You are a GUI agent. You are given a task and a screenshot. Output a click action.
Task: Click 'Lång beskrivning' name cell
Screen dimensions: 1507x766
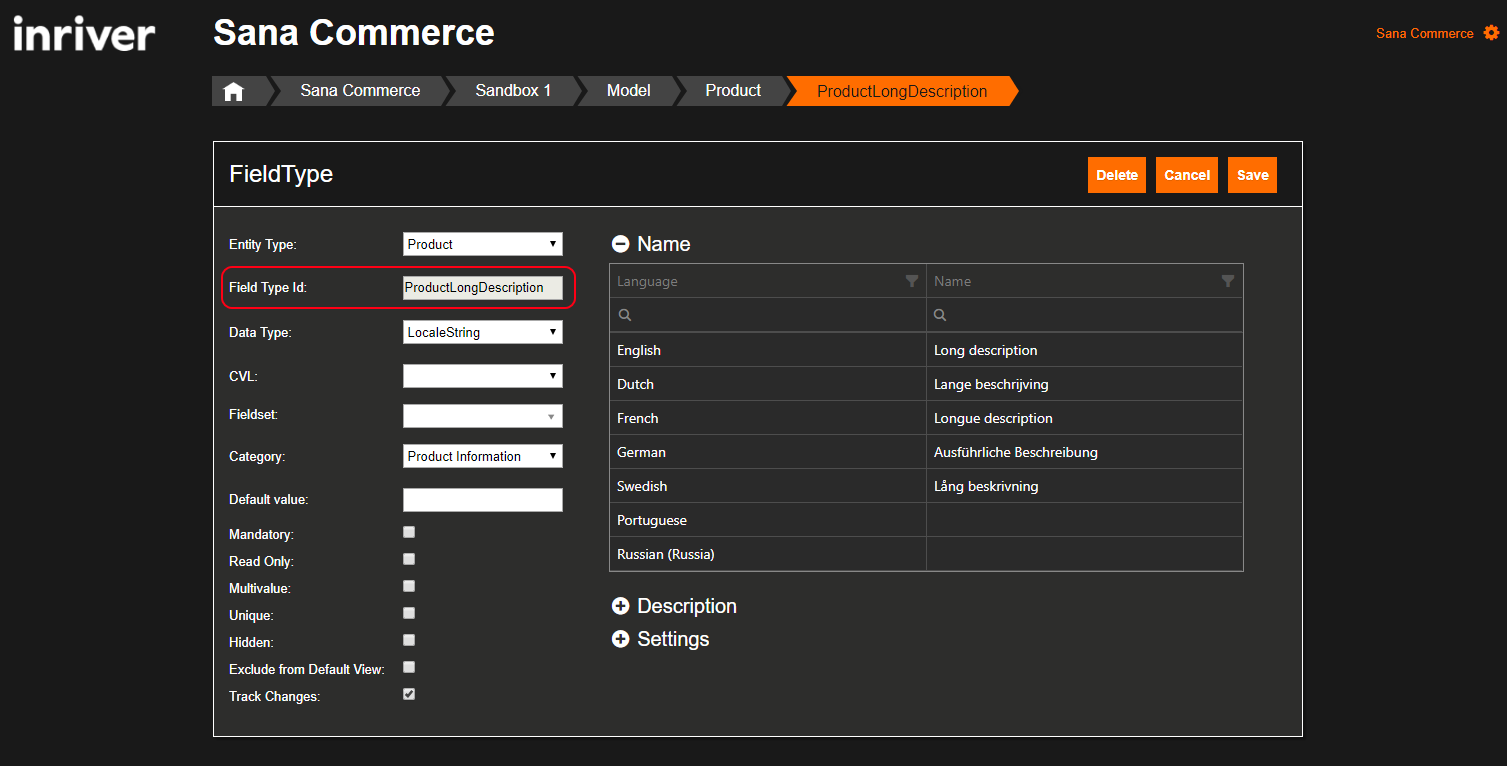point(1085,486)
